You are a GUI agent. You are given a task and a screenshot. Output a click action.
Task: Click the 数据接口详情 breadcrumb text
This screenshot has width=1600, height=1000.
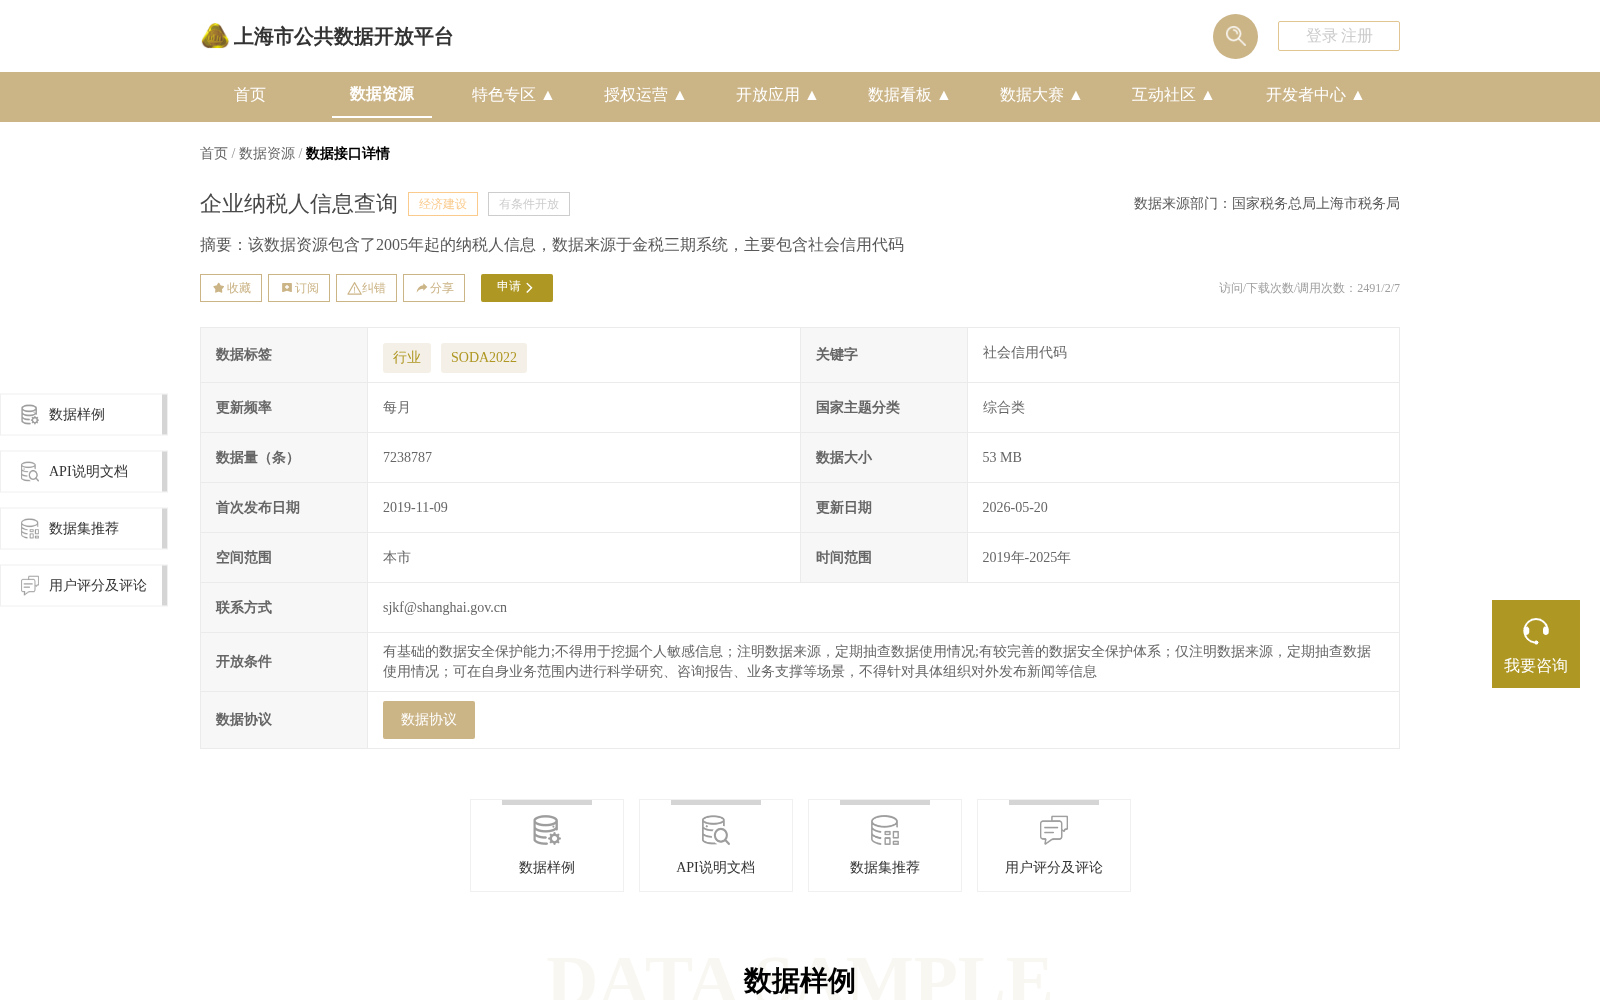[348, 154]
